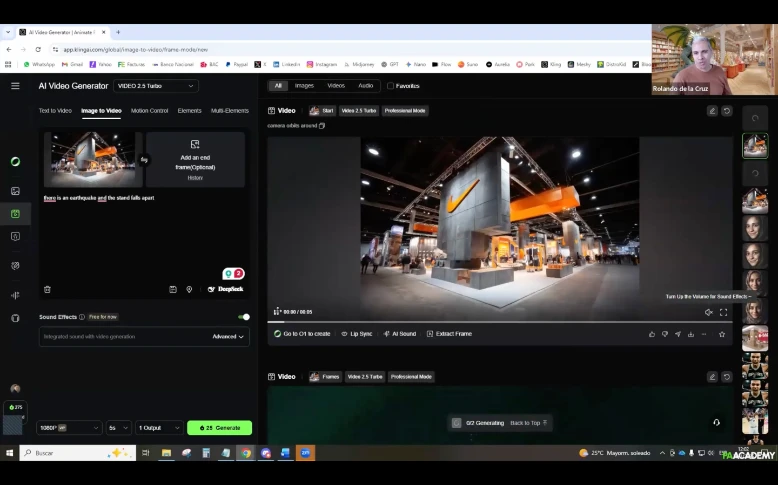Click the Extract Frame option
Viewport: 778px width, 485px height.
(x=449, y=334)
